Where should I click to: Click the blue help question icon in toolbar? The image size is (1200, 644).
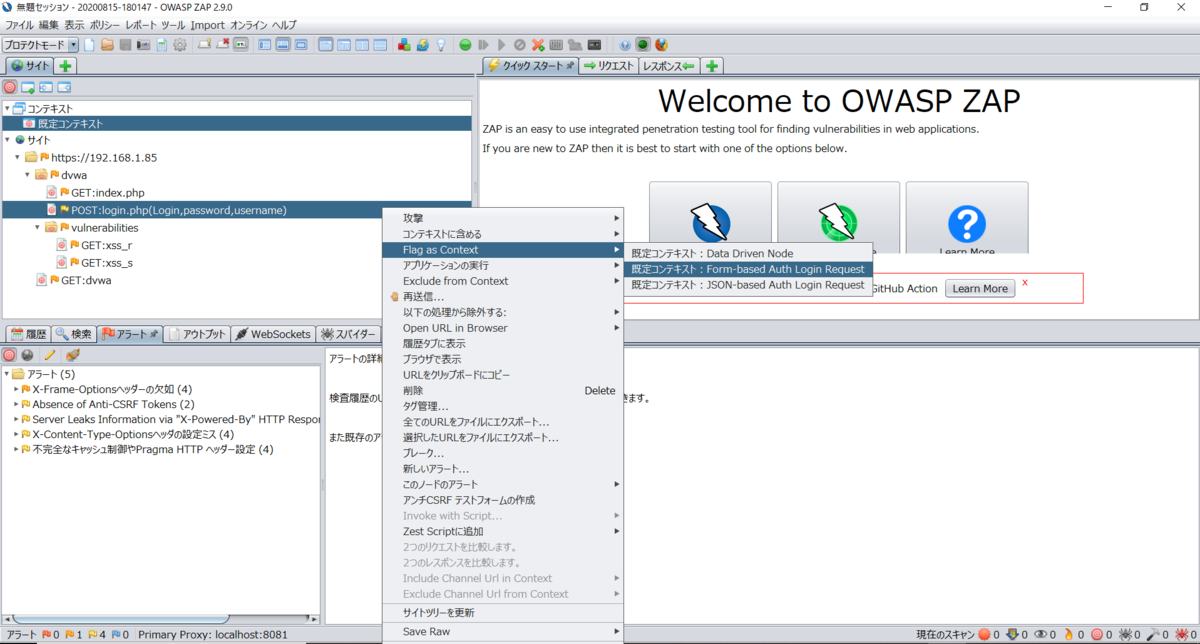pos(625,45)
